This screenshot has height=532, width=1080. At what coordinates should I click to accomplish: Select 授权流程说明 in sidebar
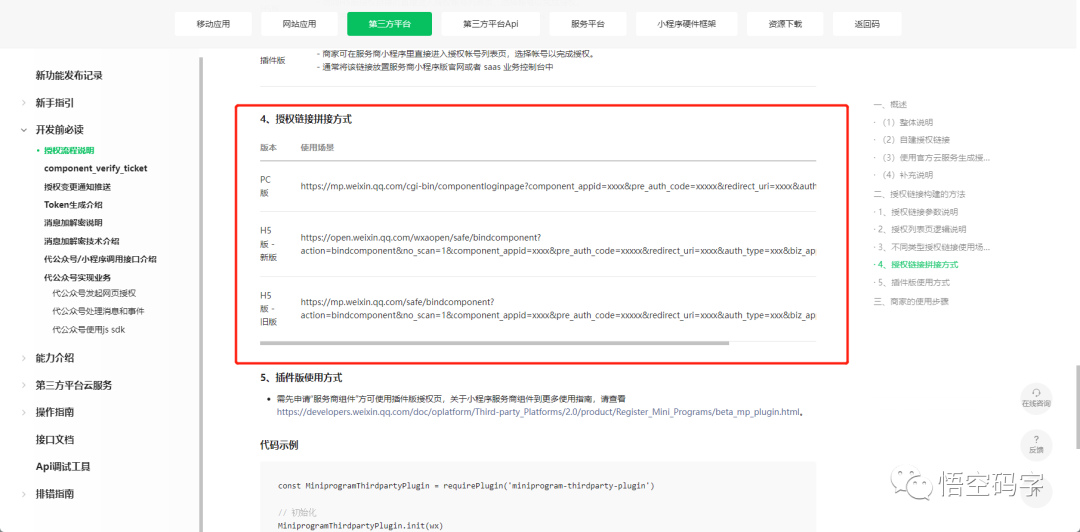coord(69,150)
